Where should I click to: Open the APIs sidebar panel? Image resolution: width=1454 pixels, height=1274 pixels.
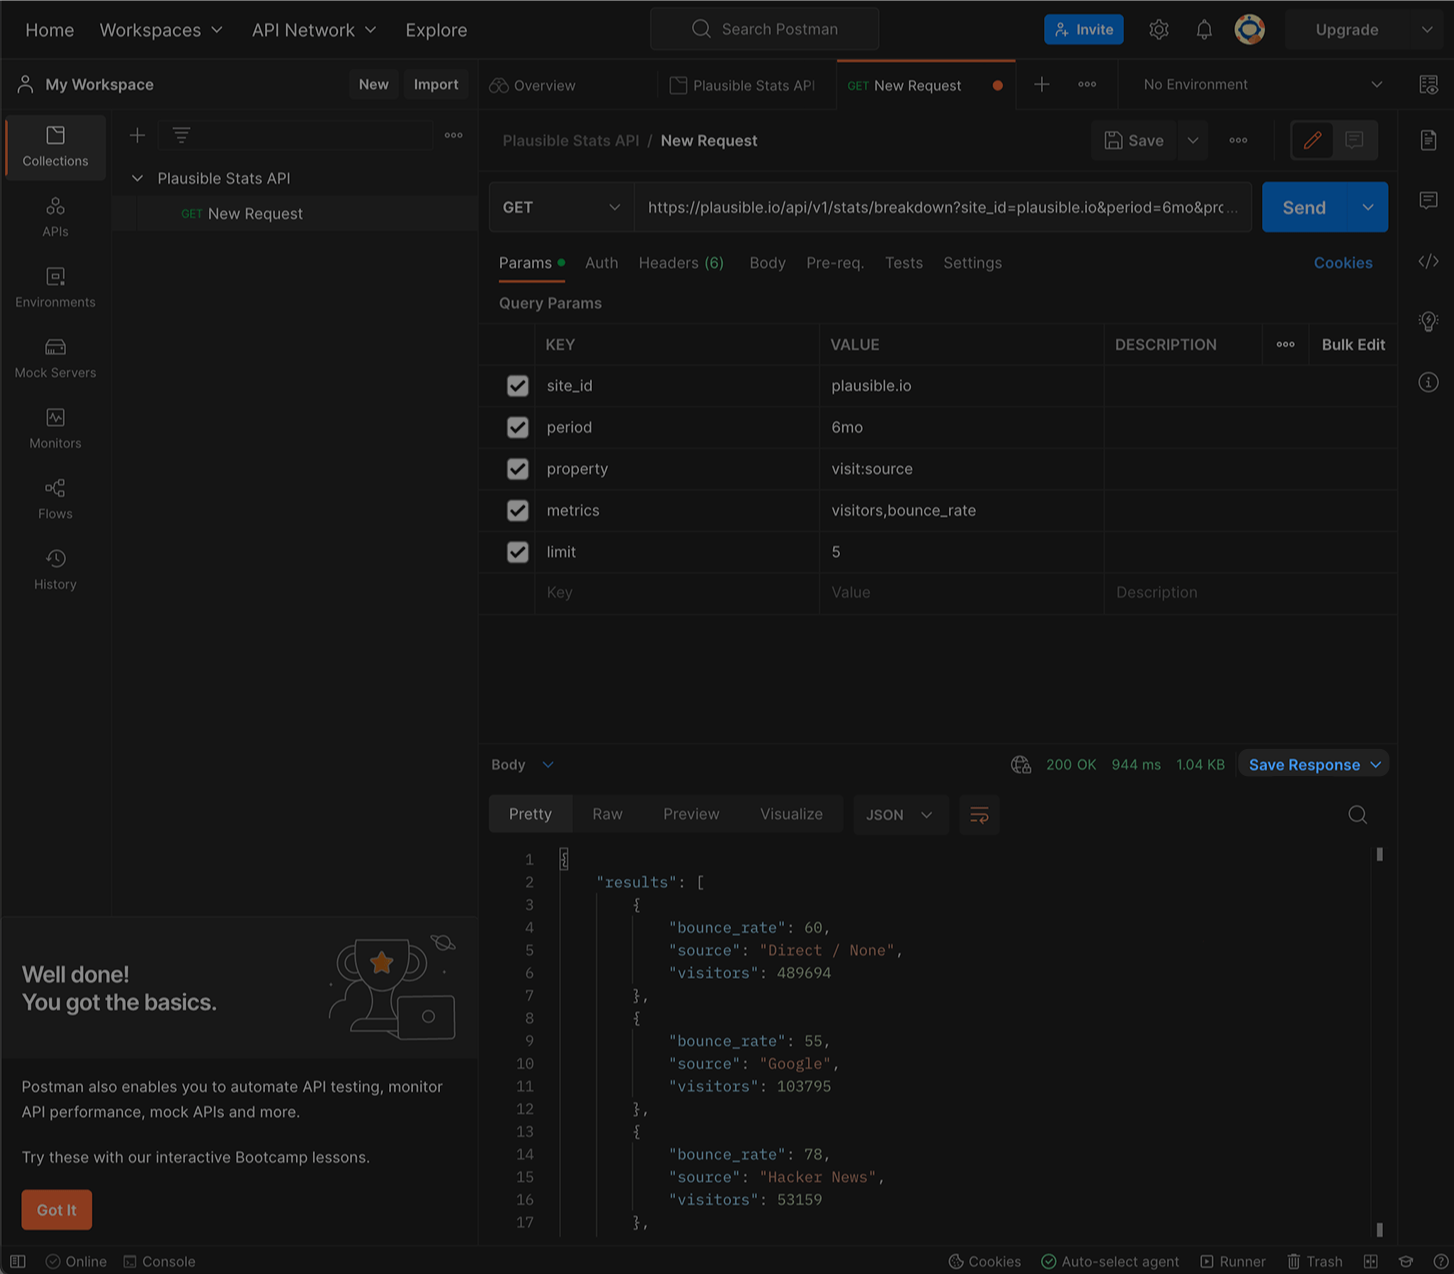point(55,217)
